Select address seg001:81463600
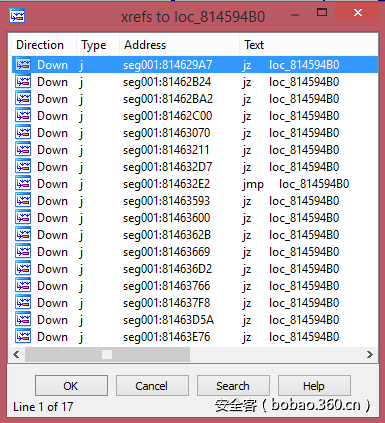 pos(167,218)
